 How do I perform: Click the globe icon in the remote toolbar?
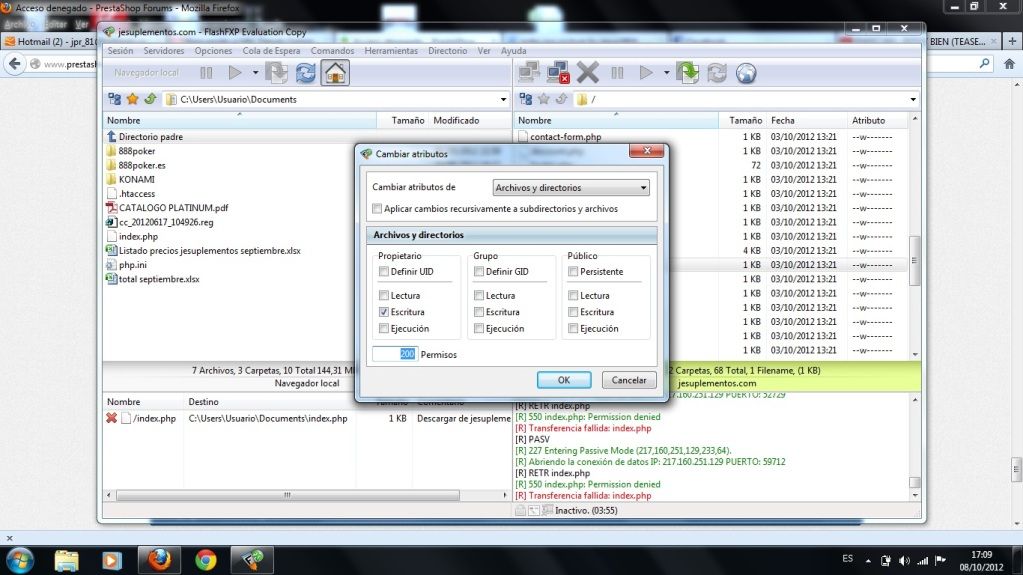pyautogui.click(x=746, y=73)
